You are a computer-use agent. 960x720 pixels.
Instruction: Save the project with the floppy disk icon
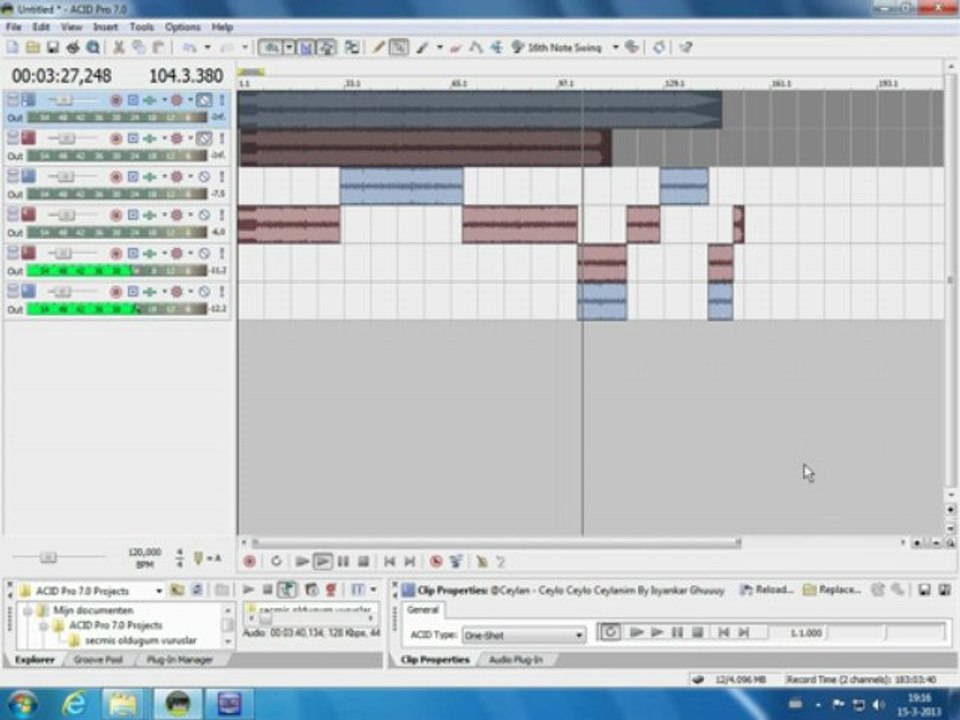[53, 47]
